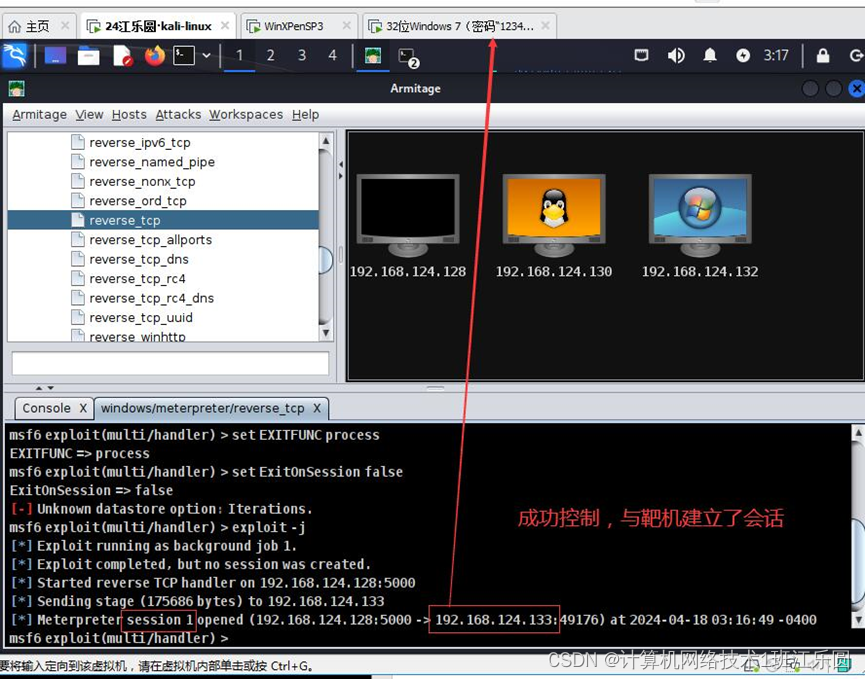Select the reverse_ord_tcp payload
865x679 pixels.
pyautogui.click(x=137, y=200)
